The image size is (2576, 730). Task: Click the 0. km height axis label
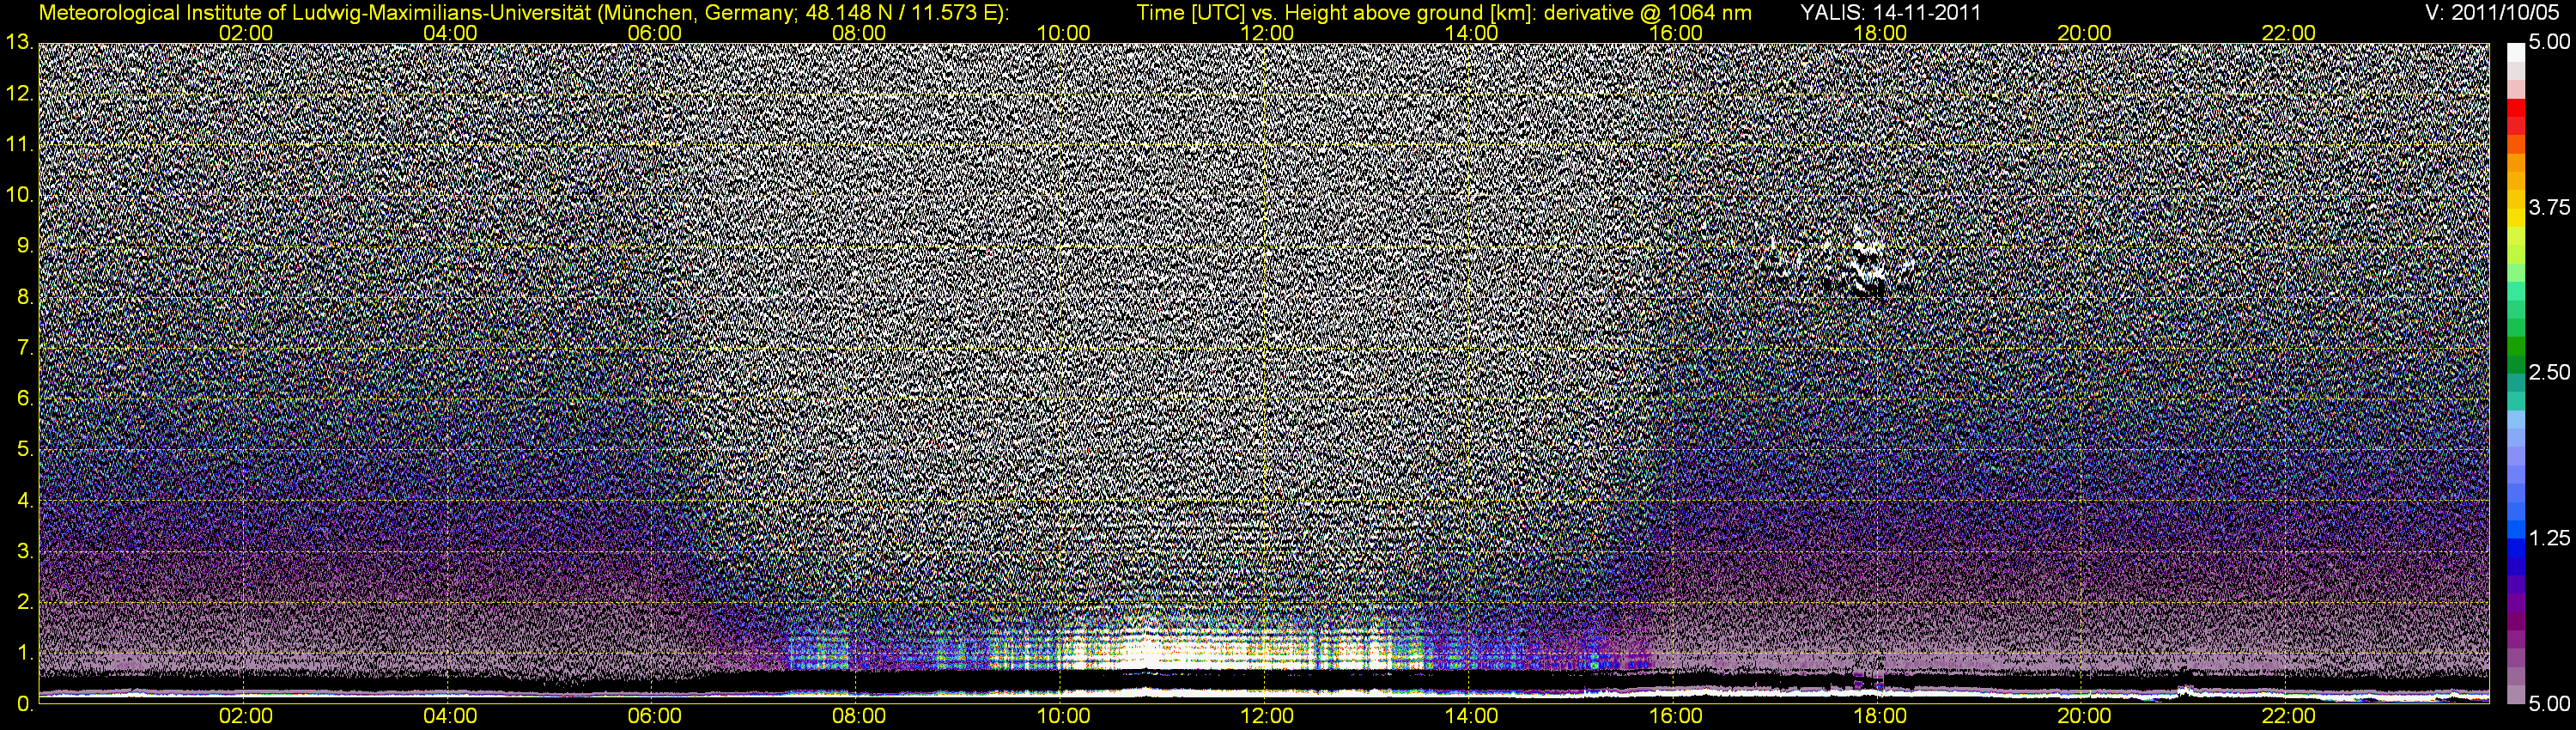(x=24, y=704)
